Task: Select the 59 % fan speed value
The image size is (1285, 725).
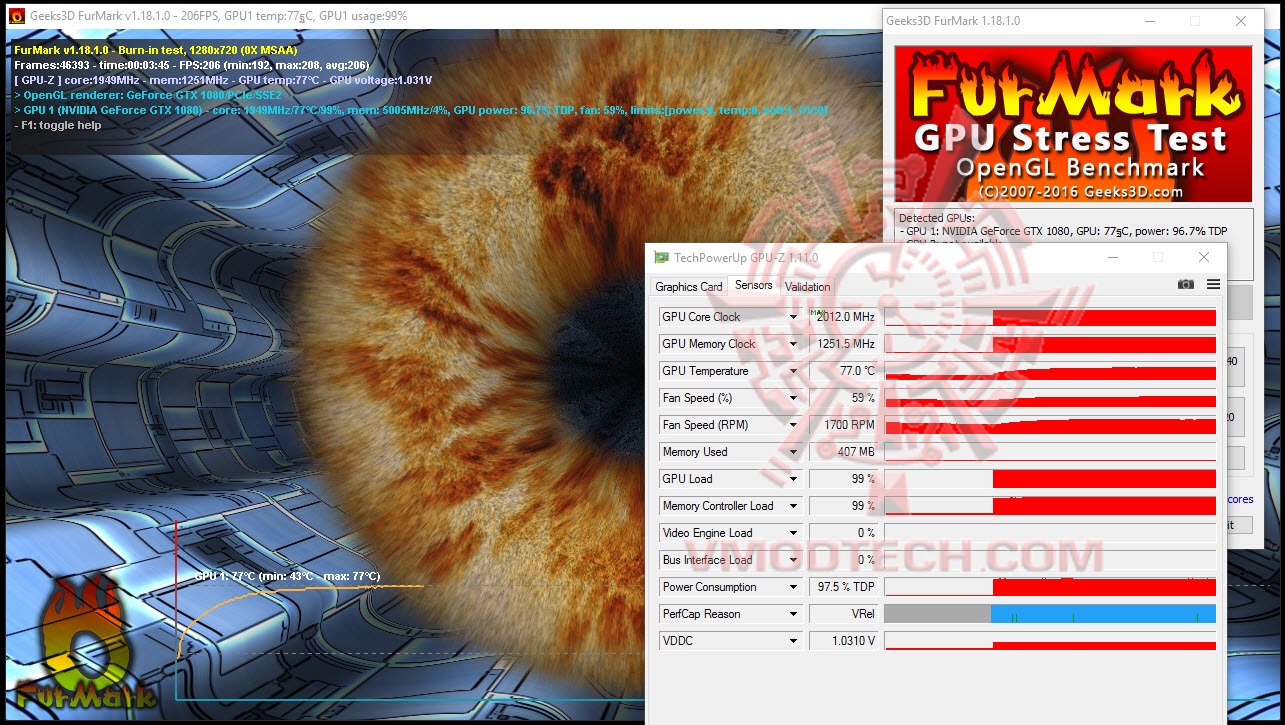Action: point(843,398)
